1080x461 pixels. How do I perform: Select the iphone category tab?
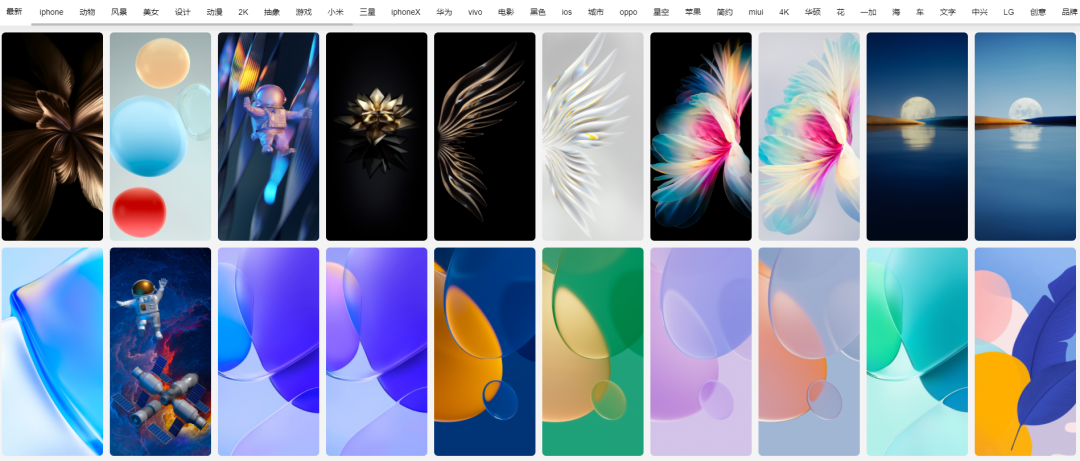coord(51,12)
